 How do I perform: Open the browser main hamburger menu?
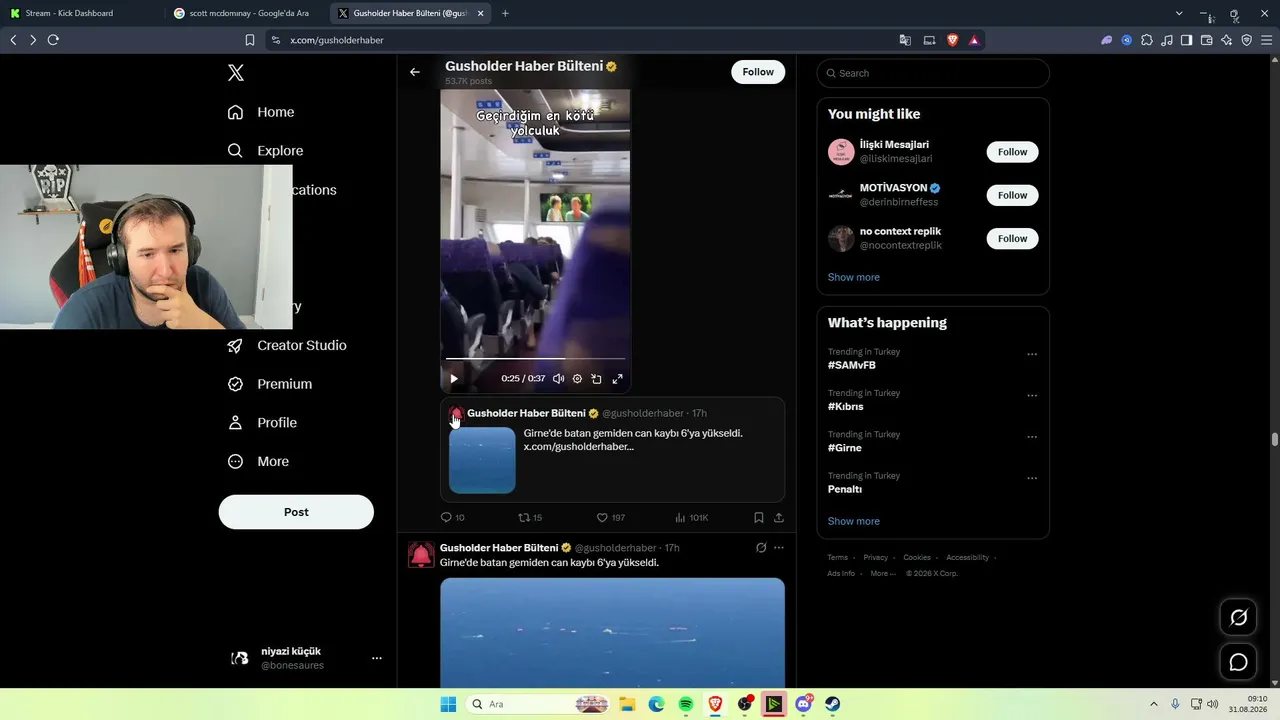pos(1267,40)
